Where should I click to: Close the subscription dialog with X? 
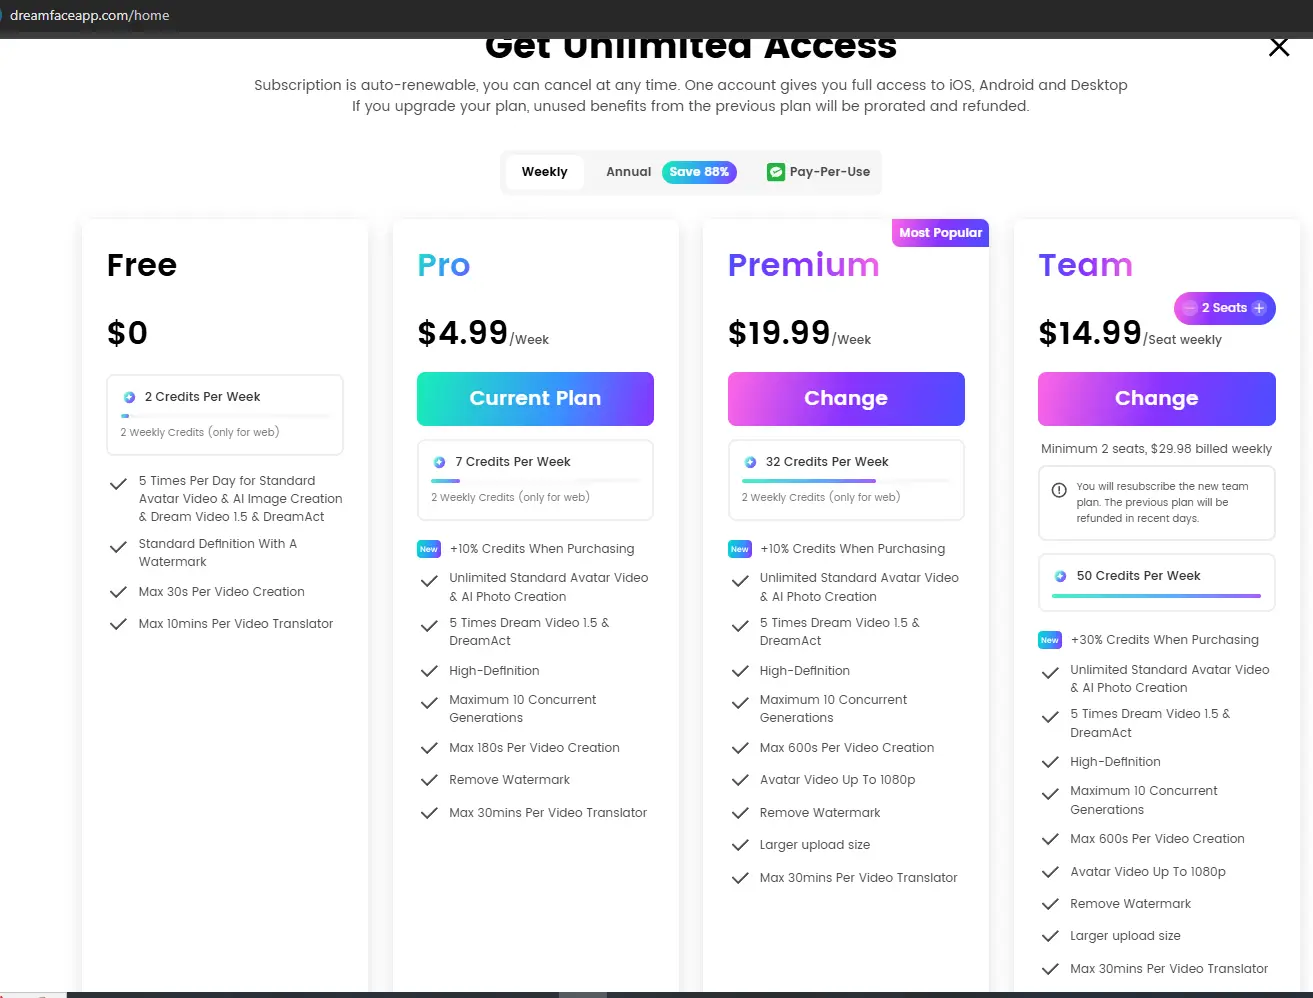1278,47
